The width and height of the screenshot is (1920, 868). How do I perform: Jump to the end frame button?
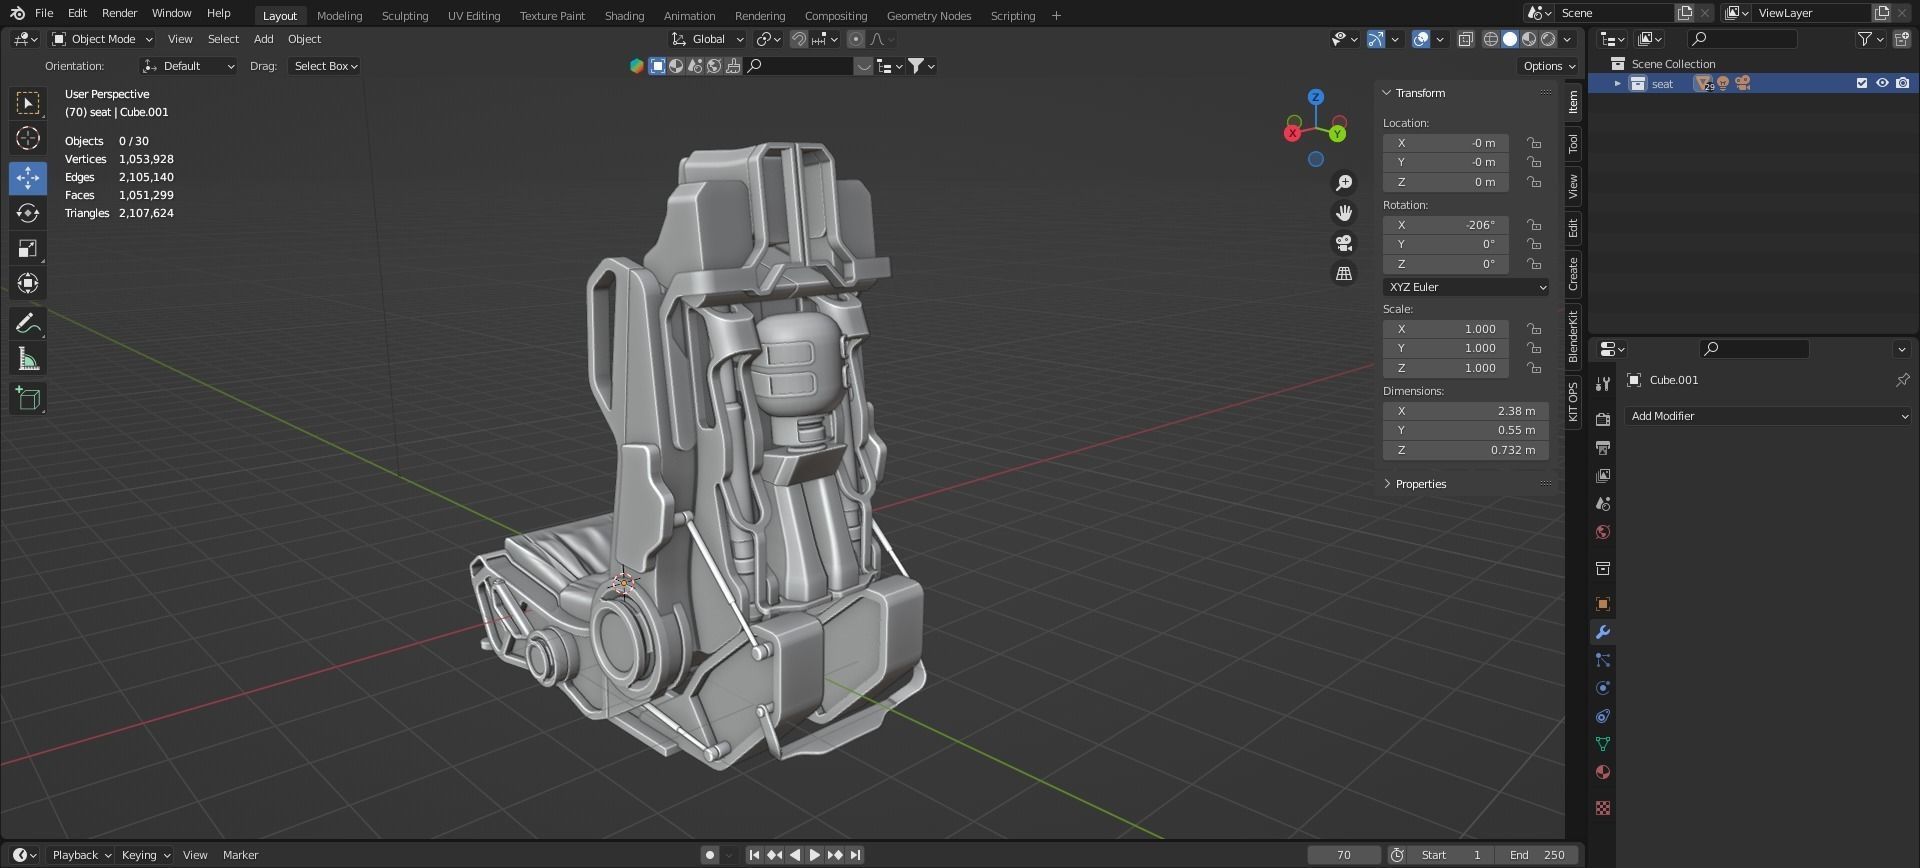(856, 855)
